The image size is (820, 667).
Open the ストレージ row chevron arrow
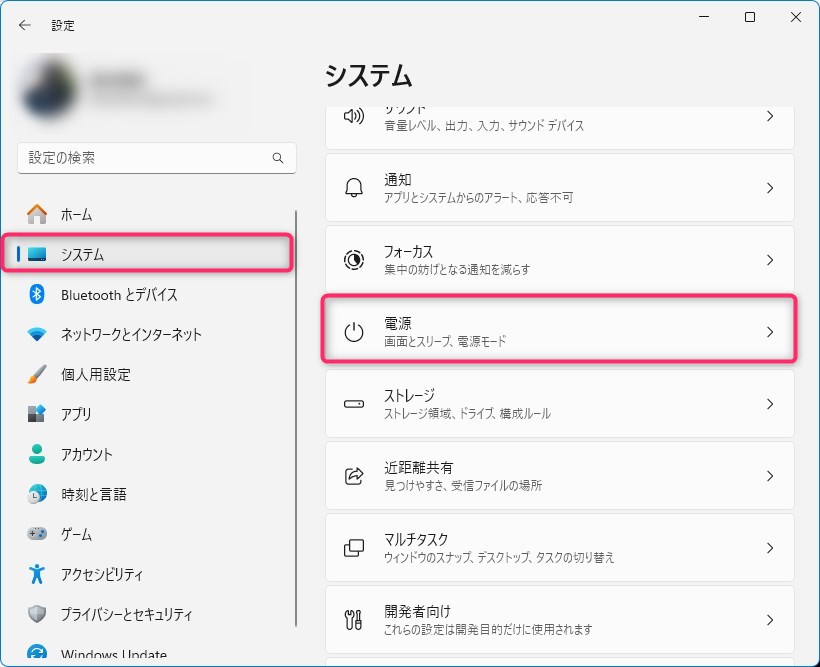pos(769,404)
